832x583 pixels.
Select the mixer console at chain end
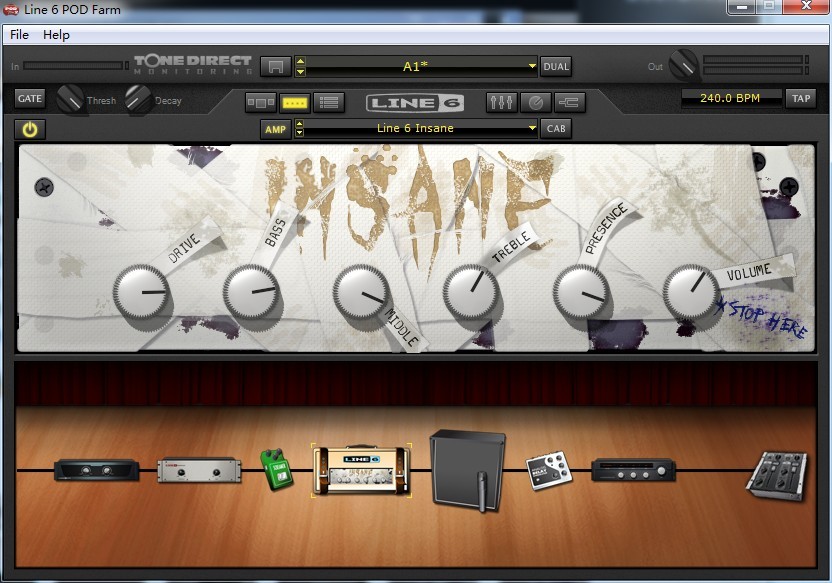click(777, 476)
